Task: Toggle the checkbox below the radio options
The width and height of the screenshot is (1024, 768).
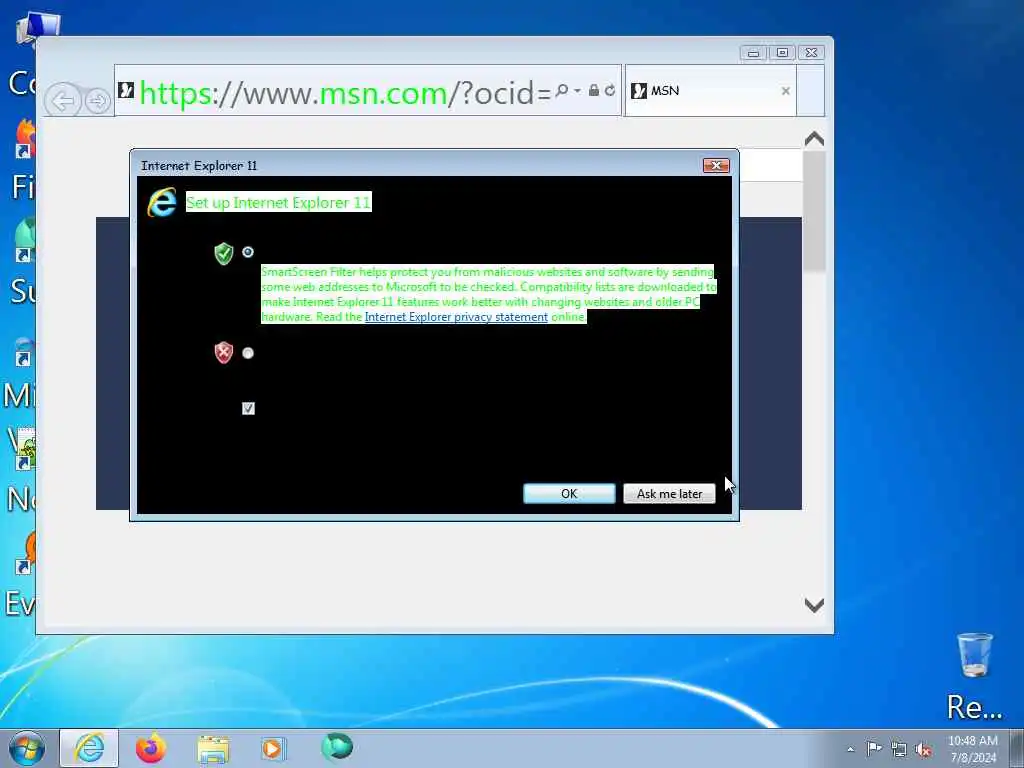Action: pyautogui.click(x=248, y=408)
